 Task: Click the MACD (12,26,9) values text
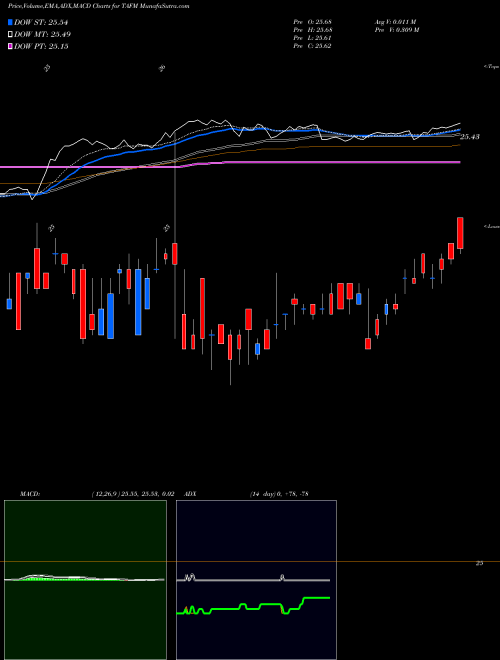(133, 494)
